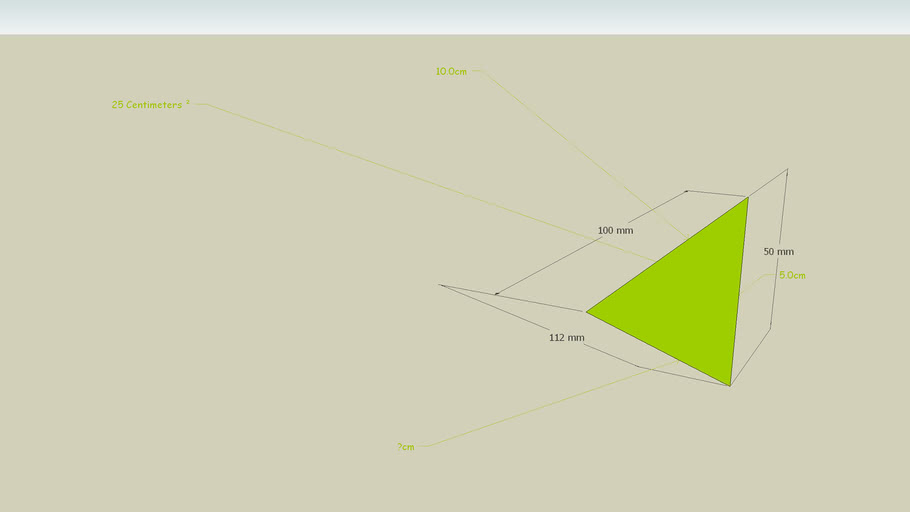Screen dimensions: 910x512
Task: Click the leader line from the ?cm label
Action: coord(540,407)
